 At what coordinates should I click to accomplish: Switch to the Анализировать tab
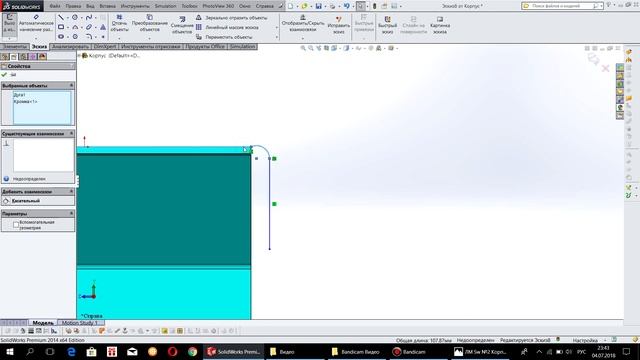point(70,47)
